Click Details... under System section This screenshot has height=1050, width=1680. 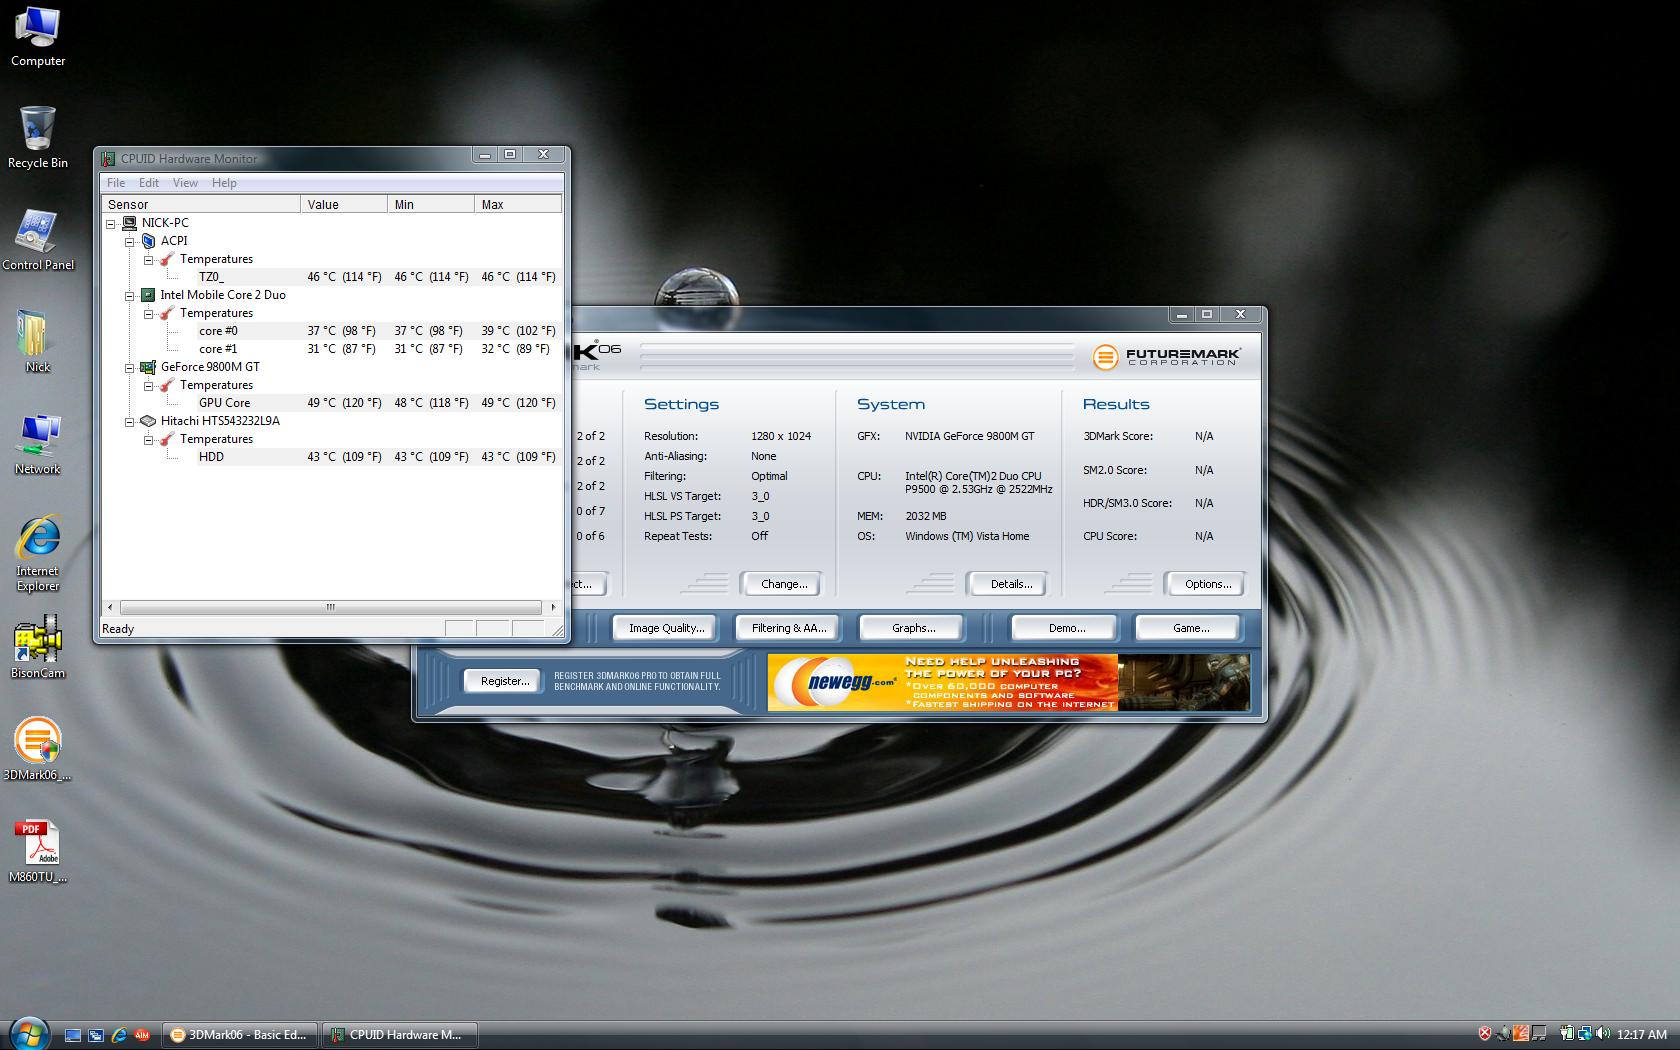pyautogui.click(x=1010, y=584)
